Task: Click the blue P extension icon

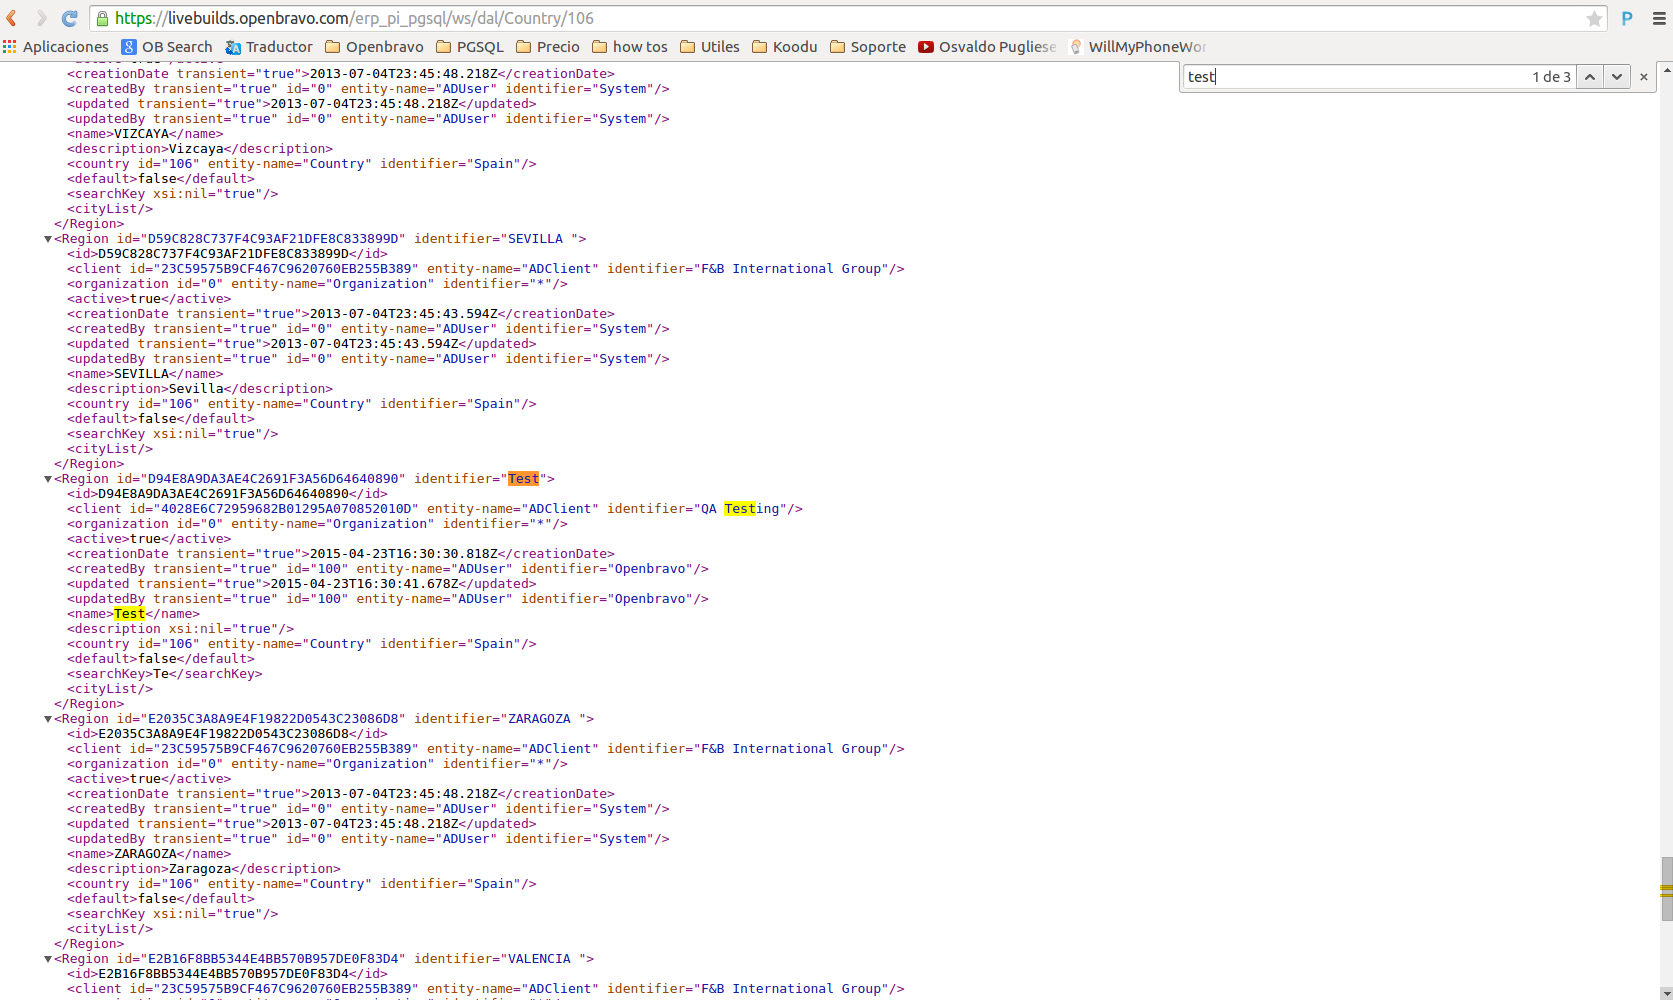Action: point(1627,18)
